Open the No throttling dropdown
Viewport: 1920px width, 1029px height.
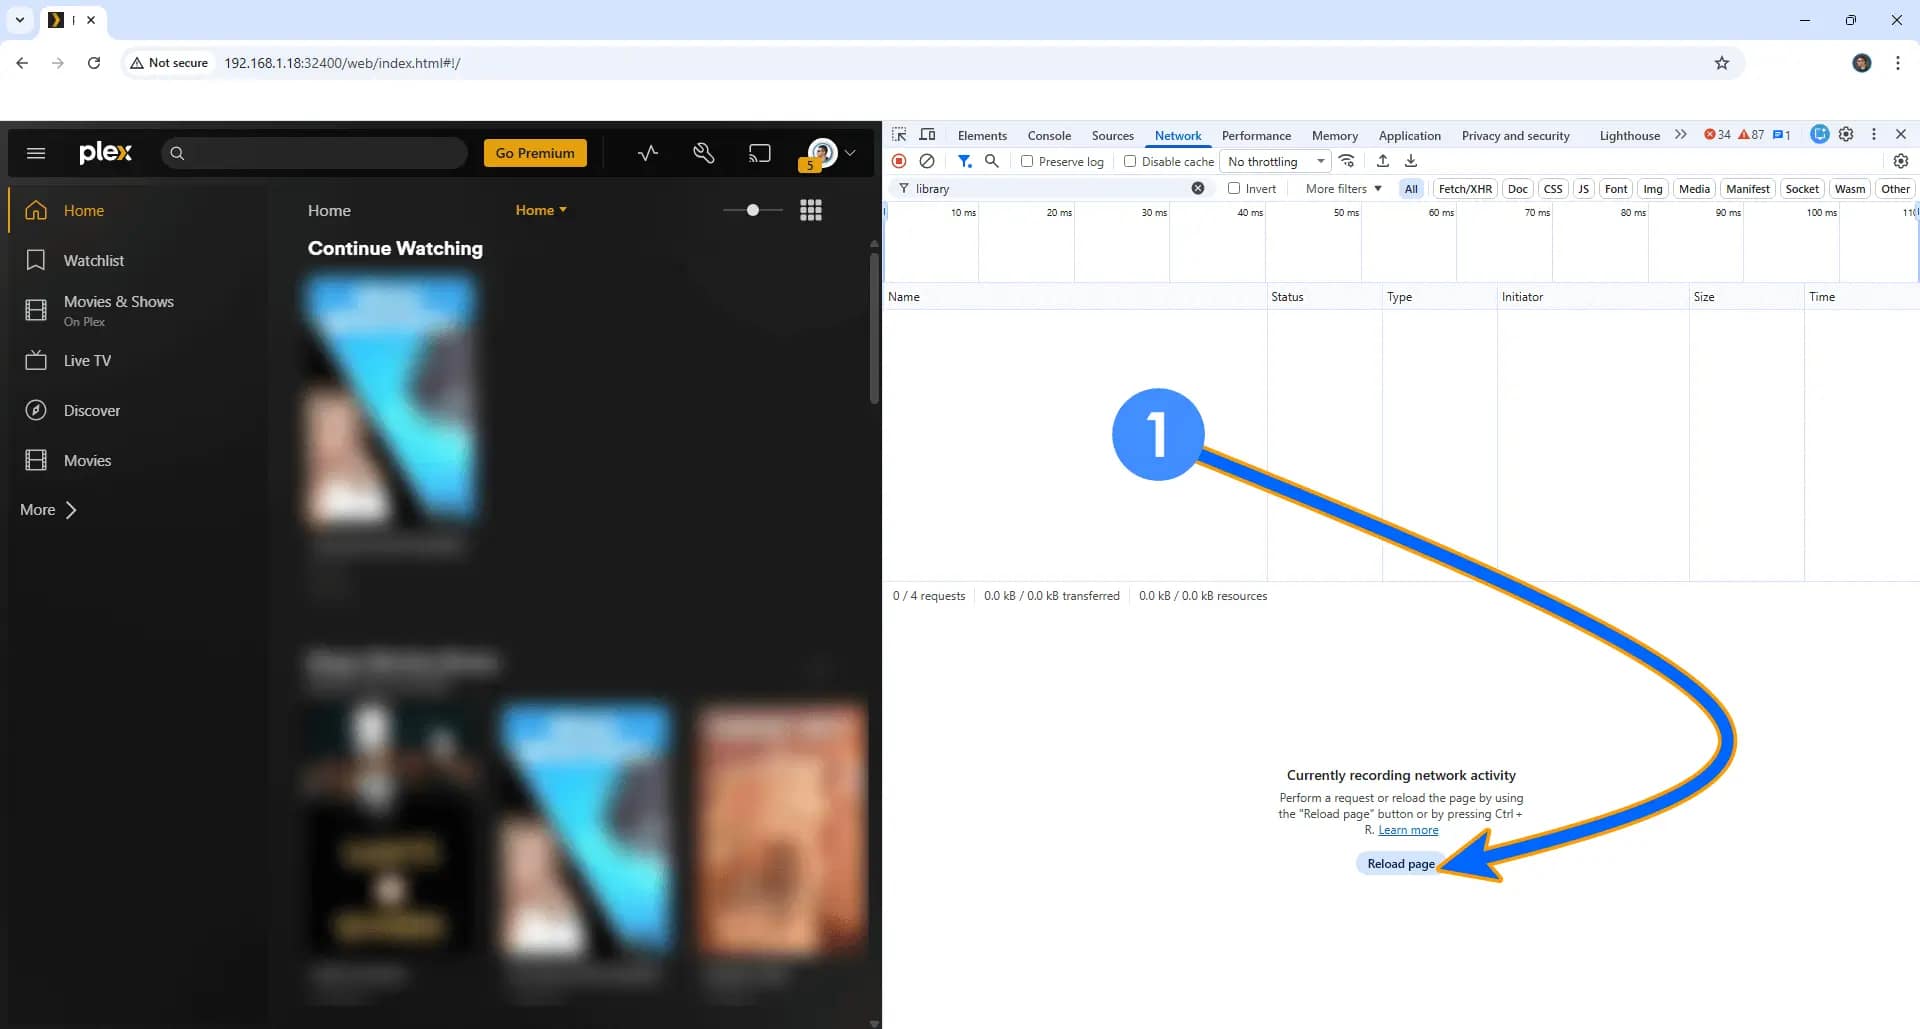pos(1276,162)
